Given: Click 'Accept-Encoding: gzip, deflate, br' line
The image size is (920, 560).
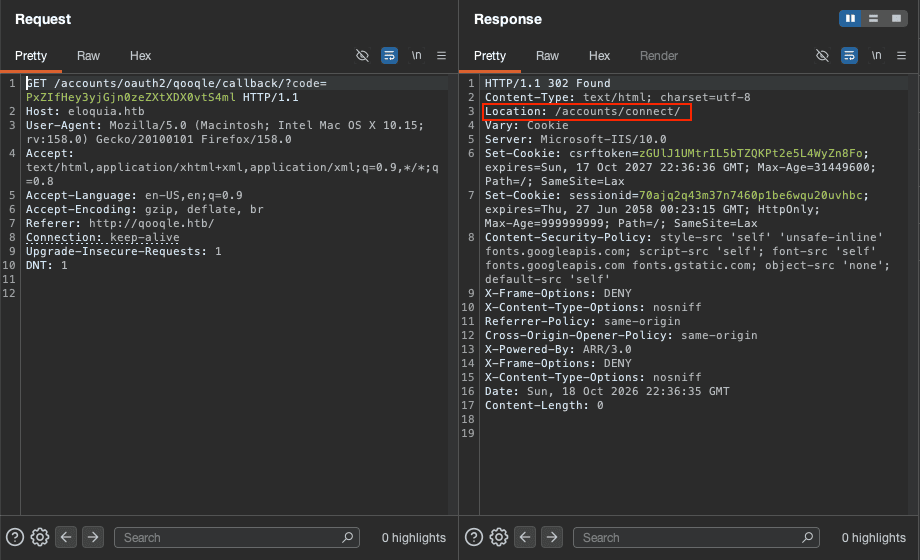Looking at the screenshot, I should click(x=144, y=209).
